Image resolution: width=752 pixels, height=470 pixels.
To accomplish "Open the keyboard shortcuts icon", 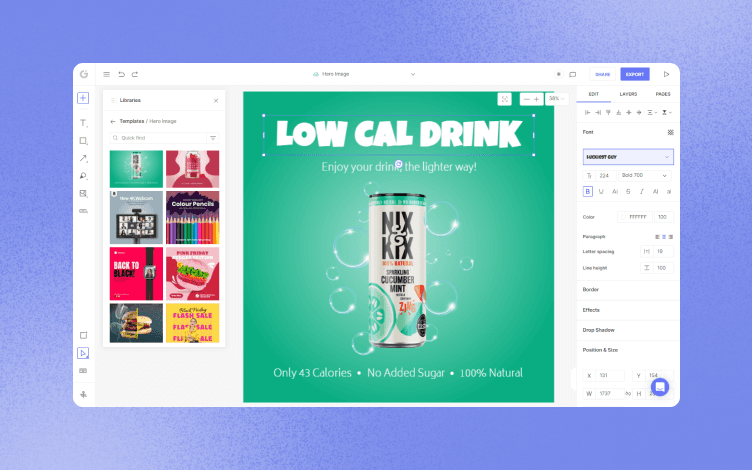I will (83, 371).
